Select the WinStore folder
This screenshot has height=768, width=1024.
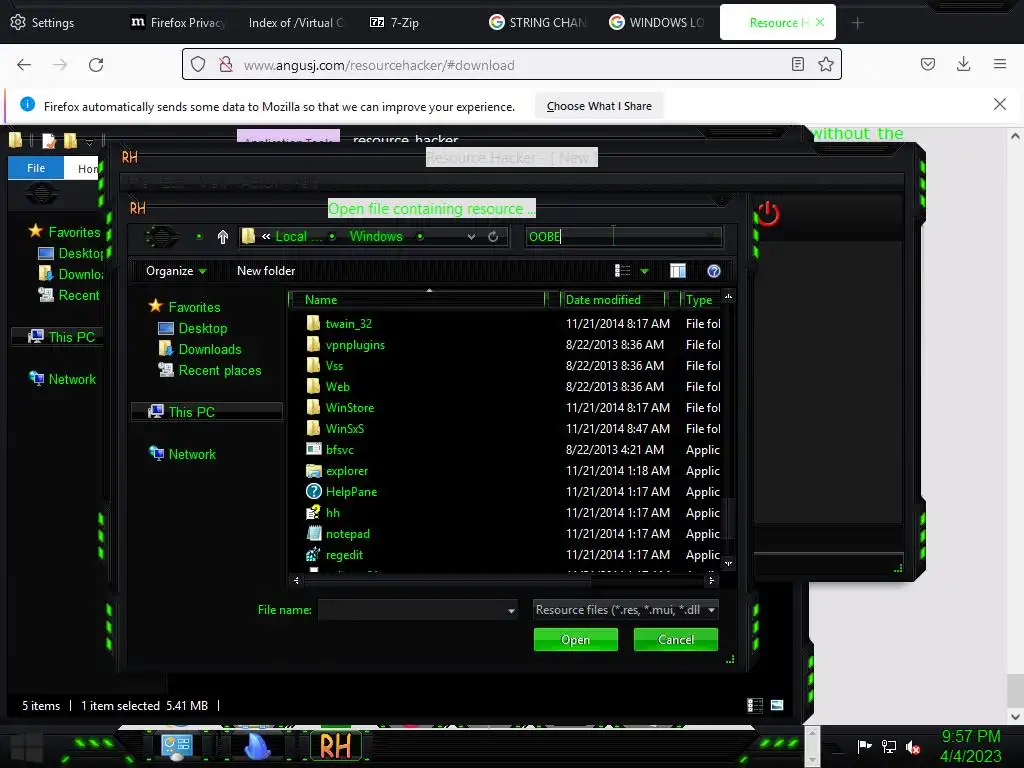point(349,408)
